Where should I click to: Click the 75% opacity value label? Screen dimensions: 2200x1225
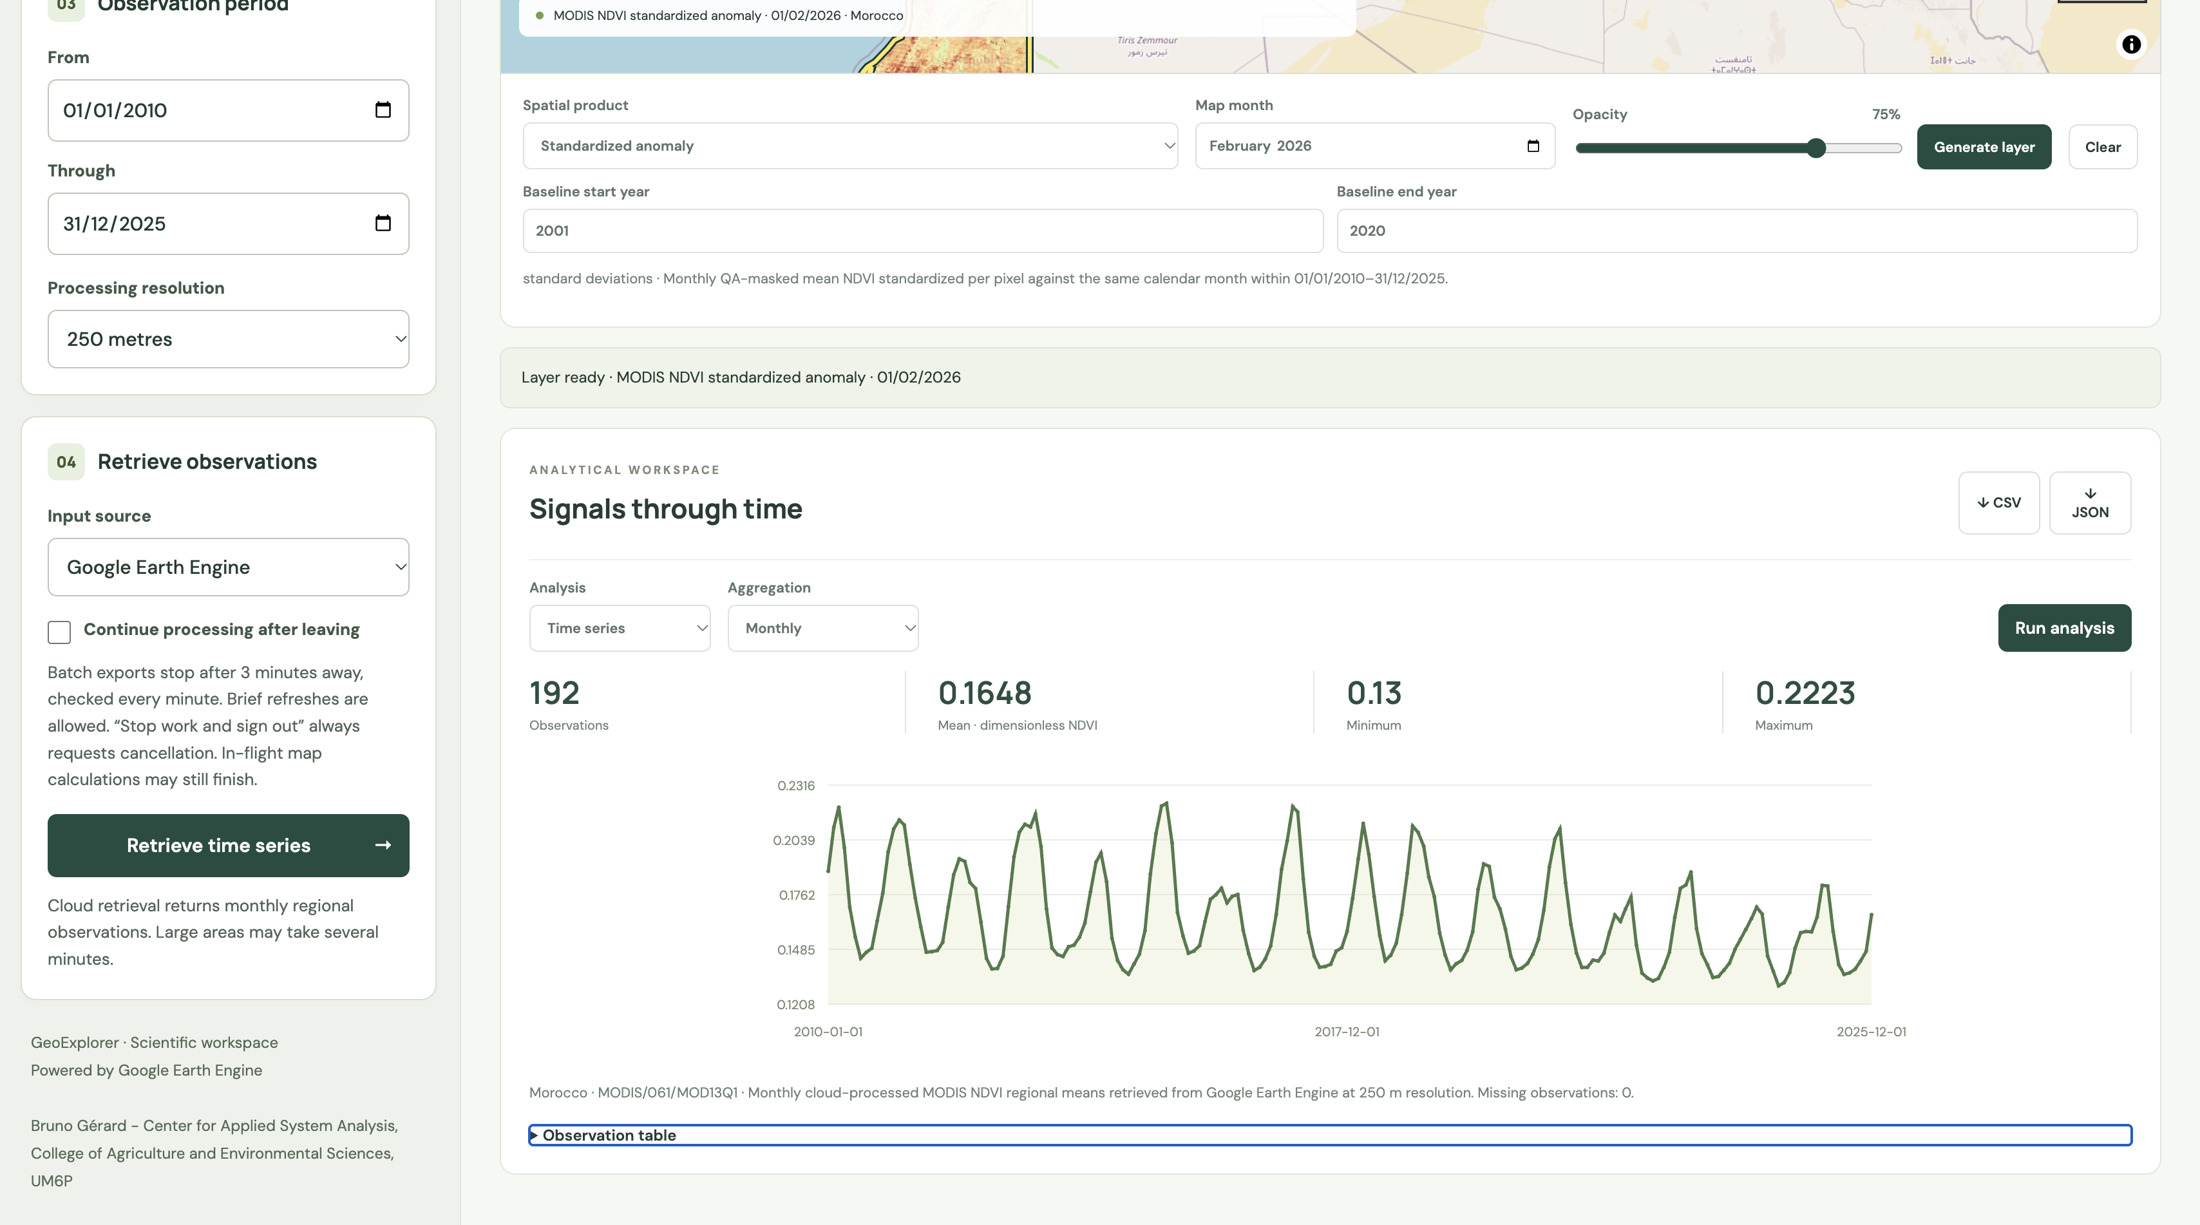1886,115
